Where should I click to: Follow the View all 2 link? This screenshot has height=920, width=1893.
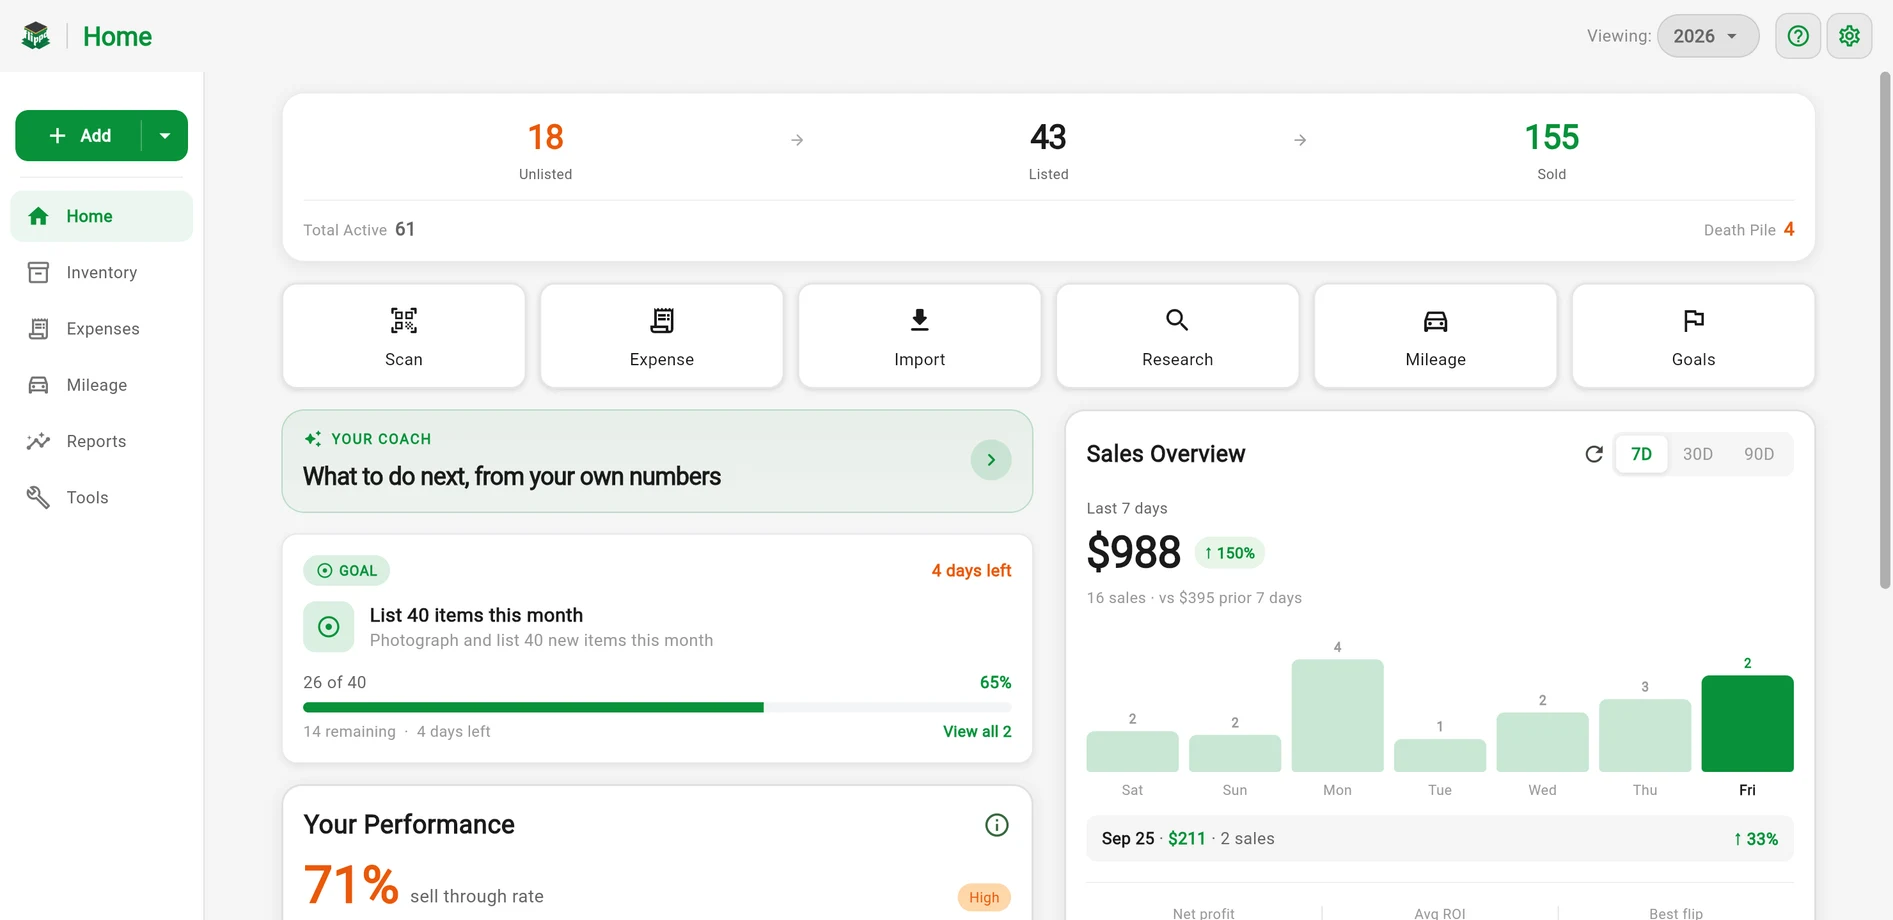pos(977,731)
